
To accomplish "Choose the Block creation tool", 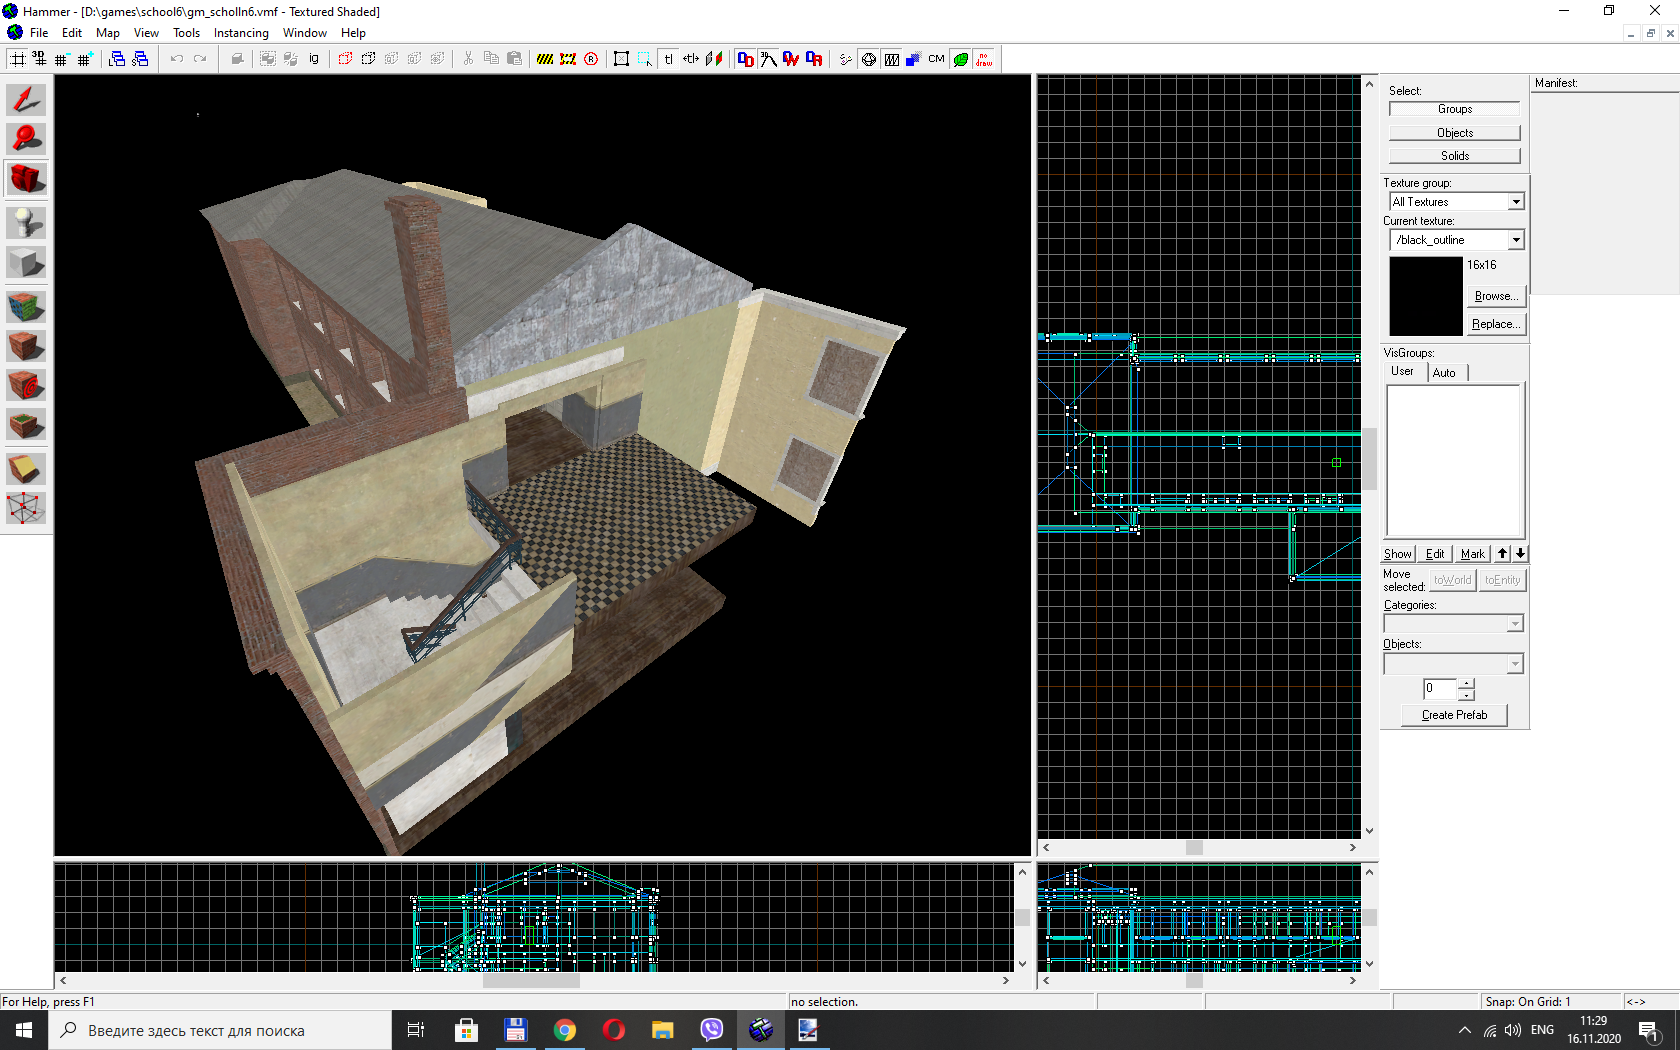I will [x=26, y=263].
